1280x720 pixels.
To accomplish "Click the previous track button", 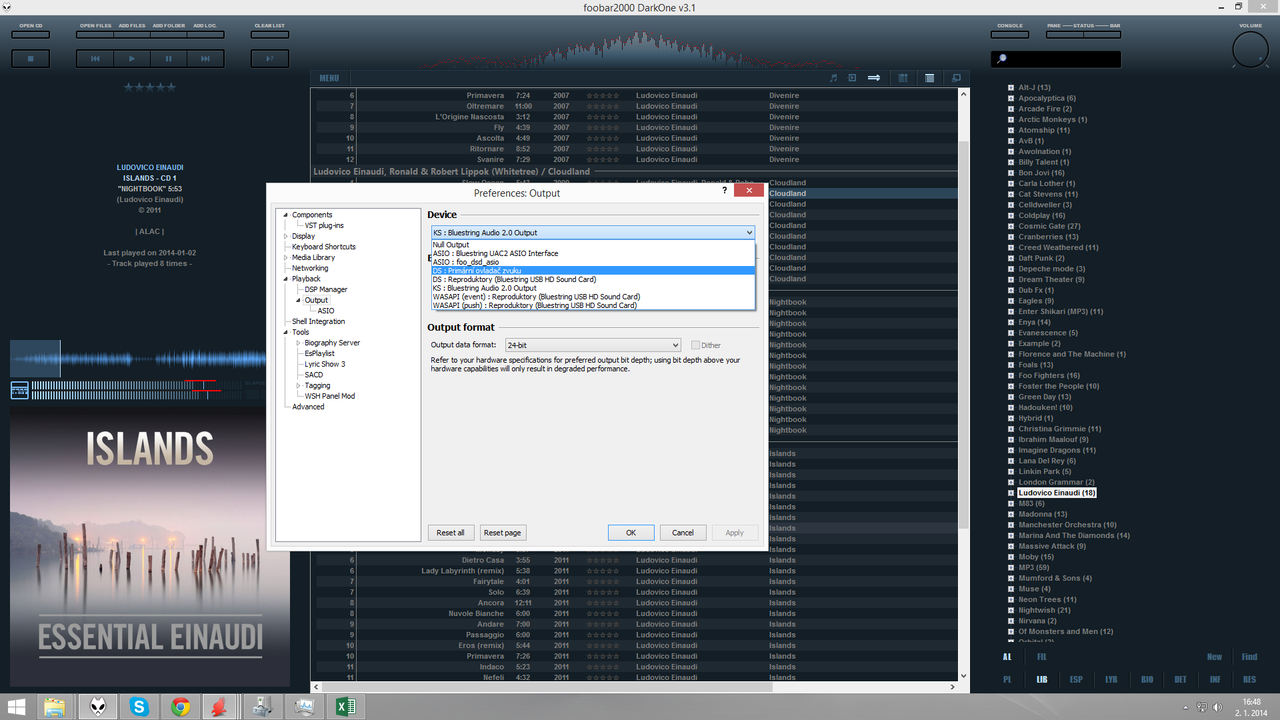I will point(95,59).
